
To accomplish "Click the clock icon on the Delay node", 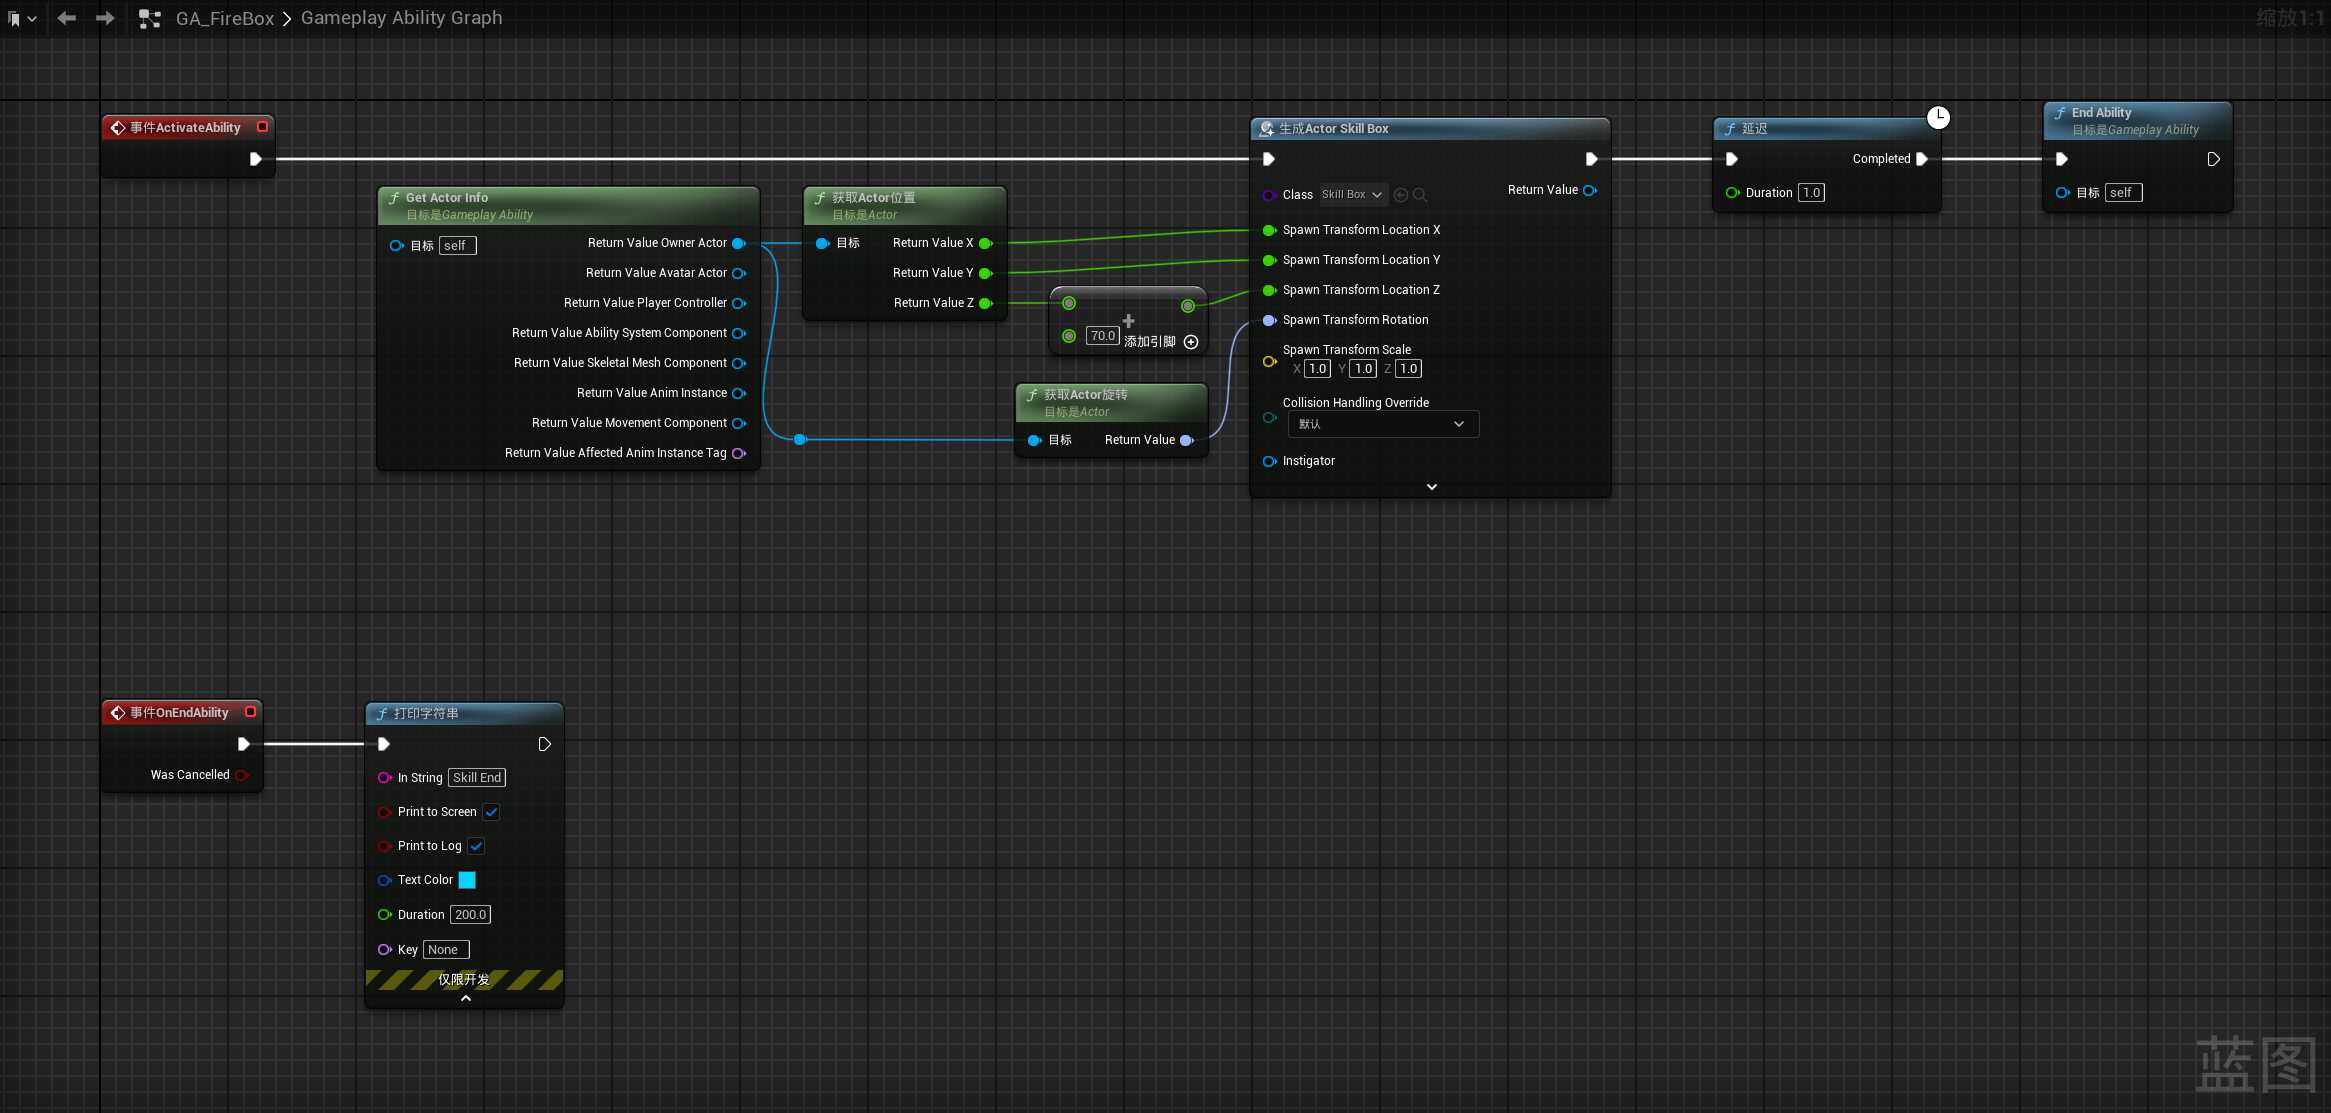I will 1938,117.
